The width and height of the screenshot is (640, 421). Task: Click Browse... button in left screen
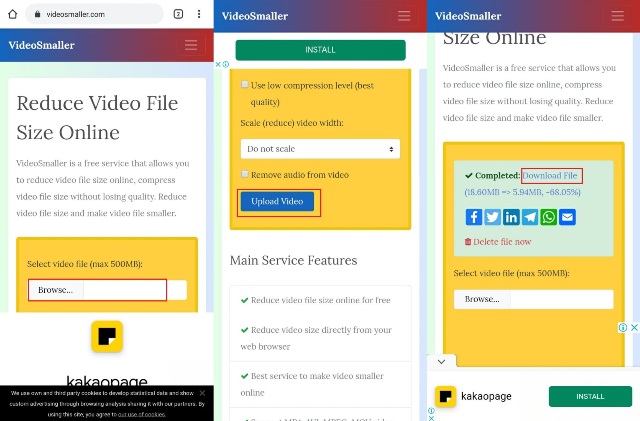point(56,290)
